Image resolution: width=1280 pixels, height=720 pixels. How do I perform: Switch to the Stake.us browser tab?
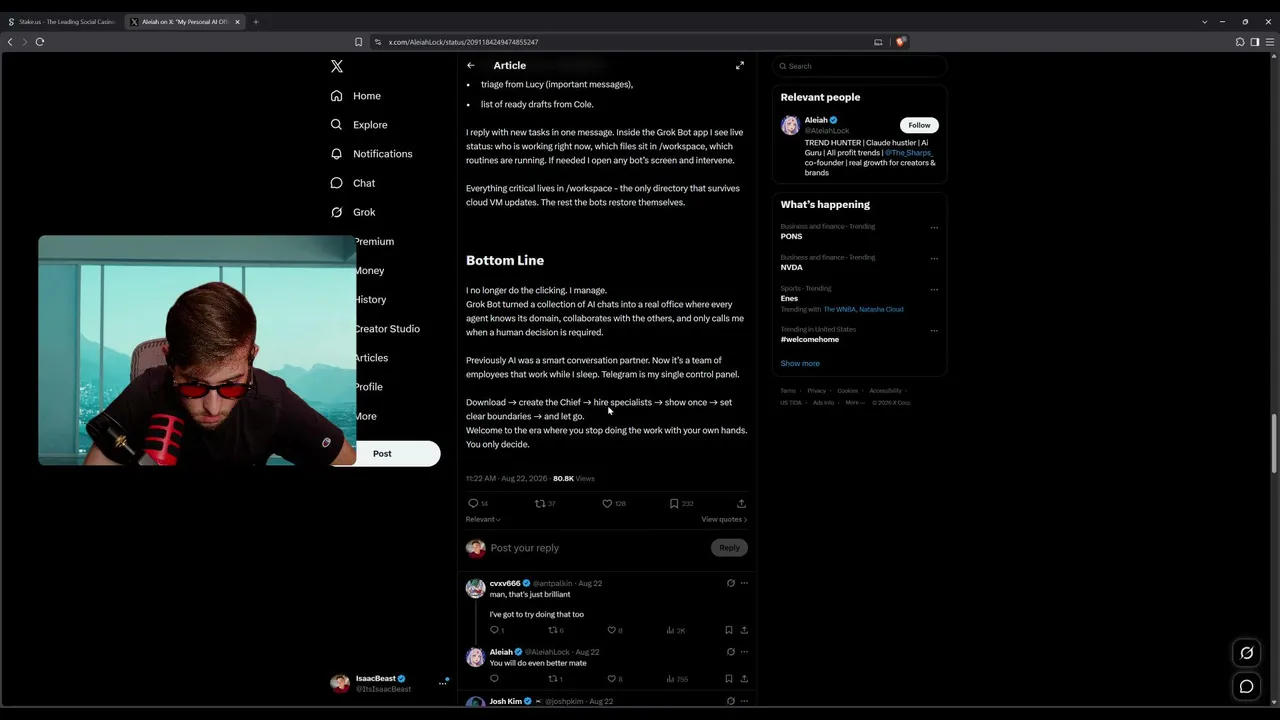[62, 22]
